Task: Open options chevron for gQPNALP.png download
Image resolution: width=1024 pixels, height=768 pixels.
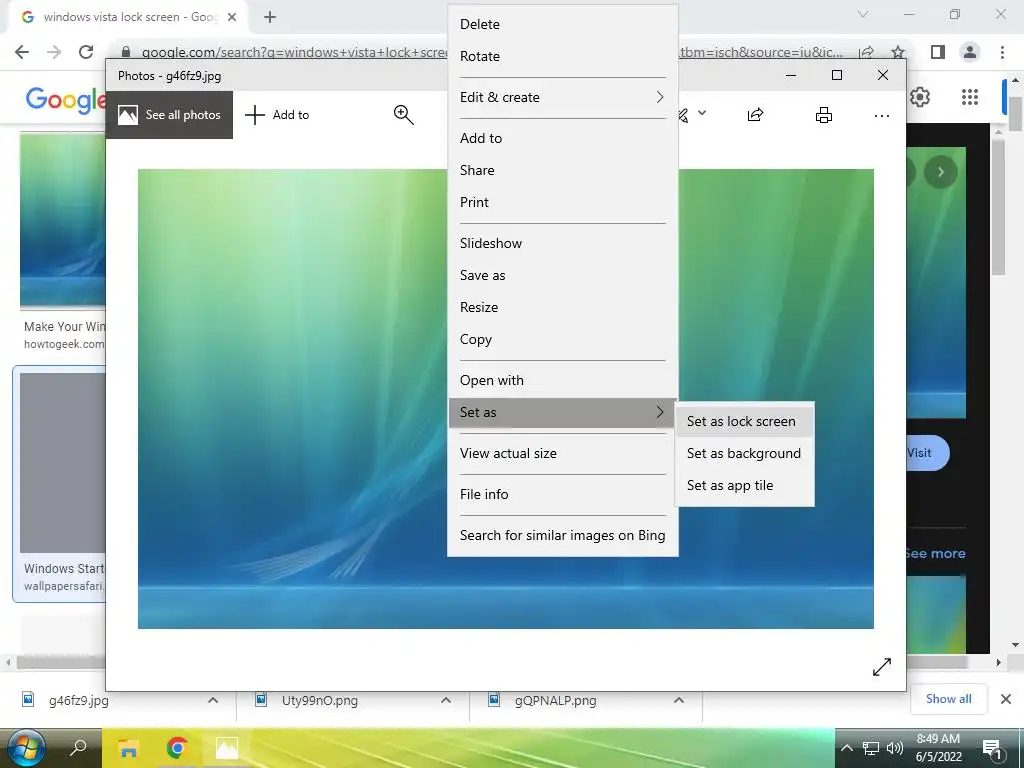Action: 679,700
